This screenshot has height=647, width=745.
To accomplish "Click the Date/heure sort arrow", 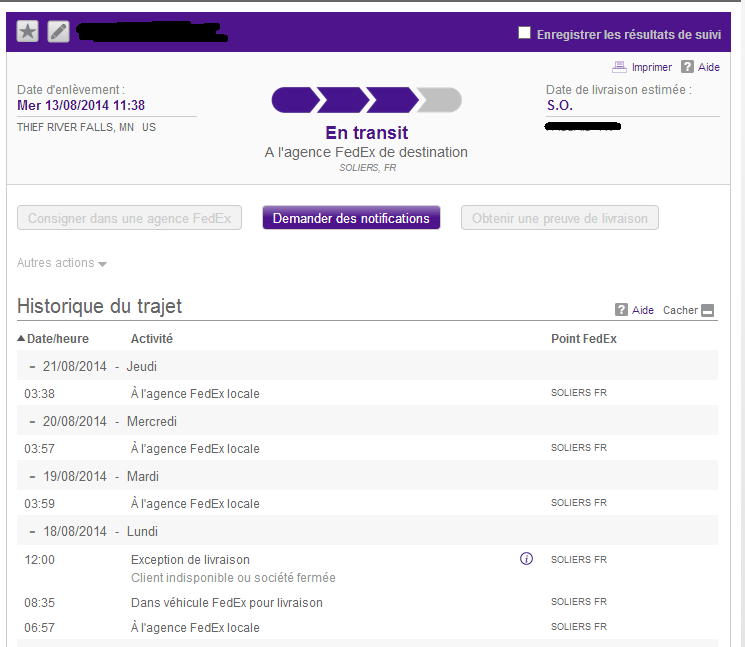I will (x=21, y=338).
